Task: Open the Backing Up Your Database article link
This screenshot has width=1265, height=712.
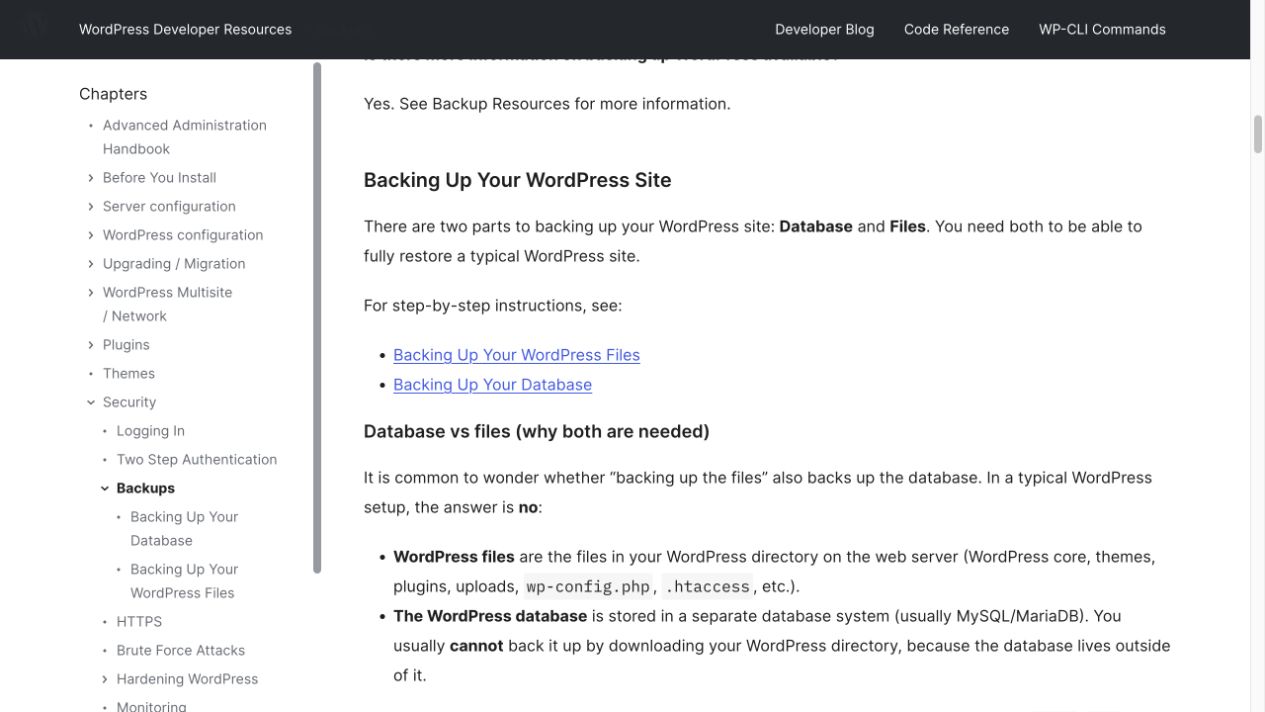Action: tap(492, 385)
